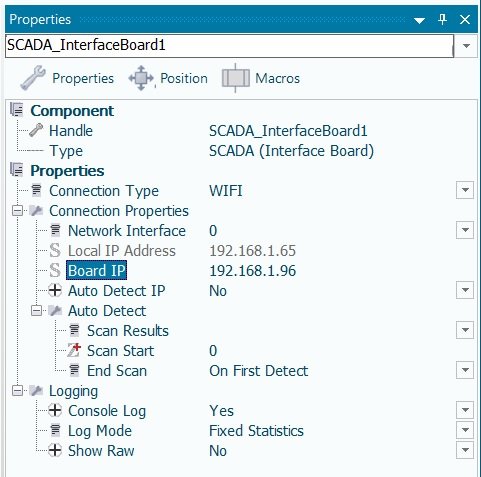This screenshot has height=477, width=481.
Task: Click the Handle value SCADA_InterfaceBoard1
Action: (288, 131)
